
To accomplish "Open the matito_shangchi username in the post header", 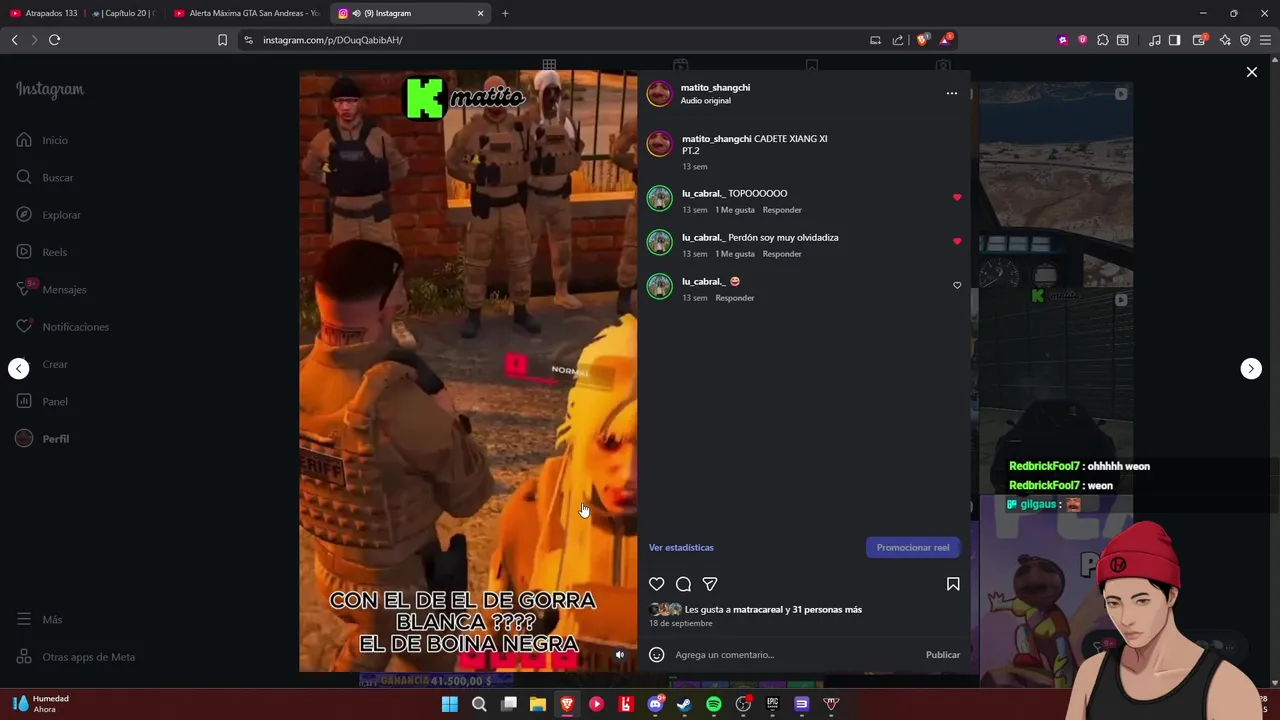I will coord(715,87).
